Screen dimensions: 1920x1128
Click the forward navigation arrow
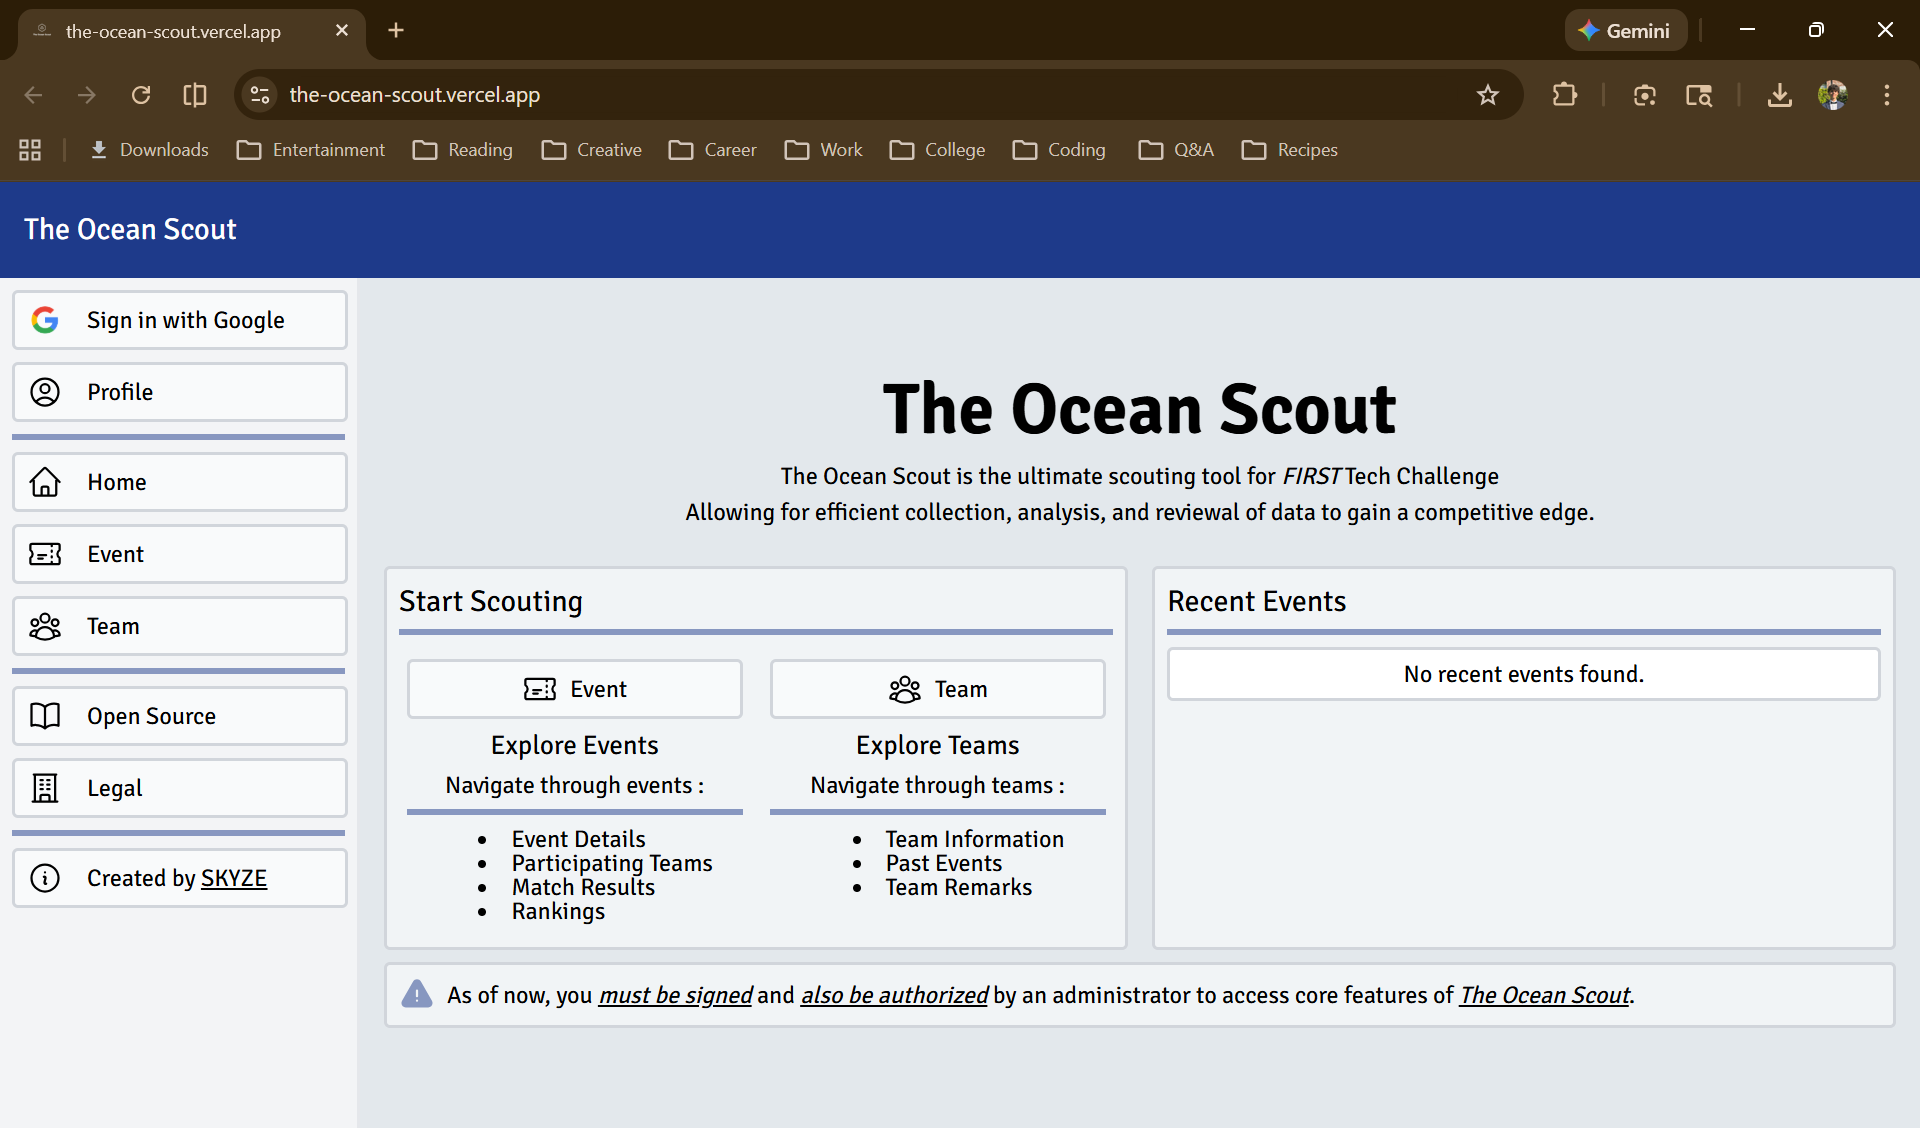point(87,95)
